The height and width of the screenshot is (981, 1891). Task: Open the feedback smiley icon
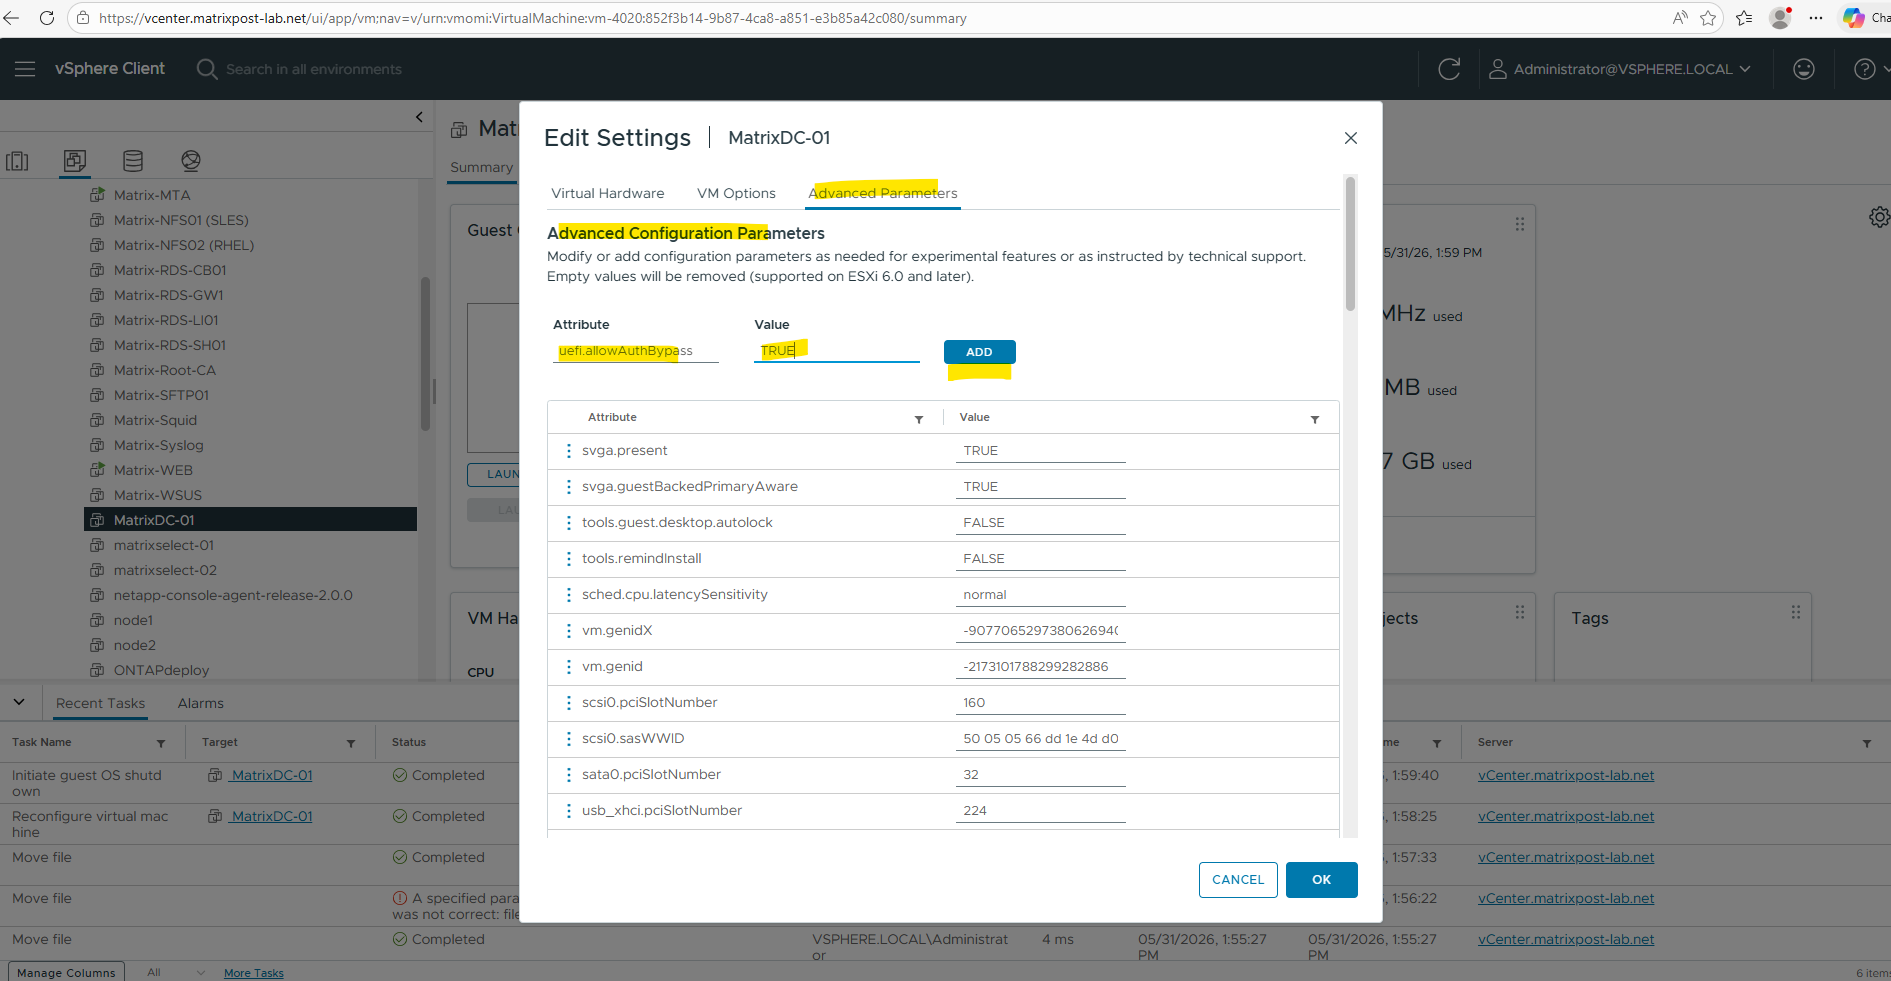(x=1804, y=69)
